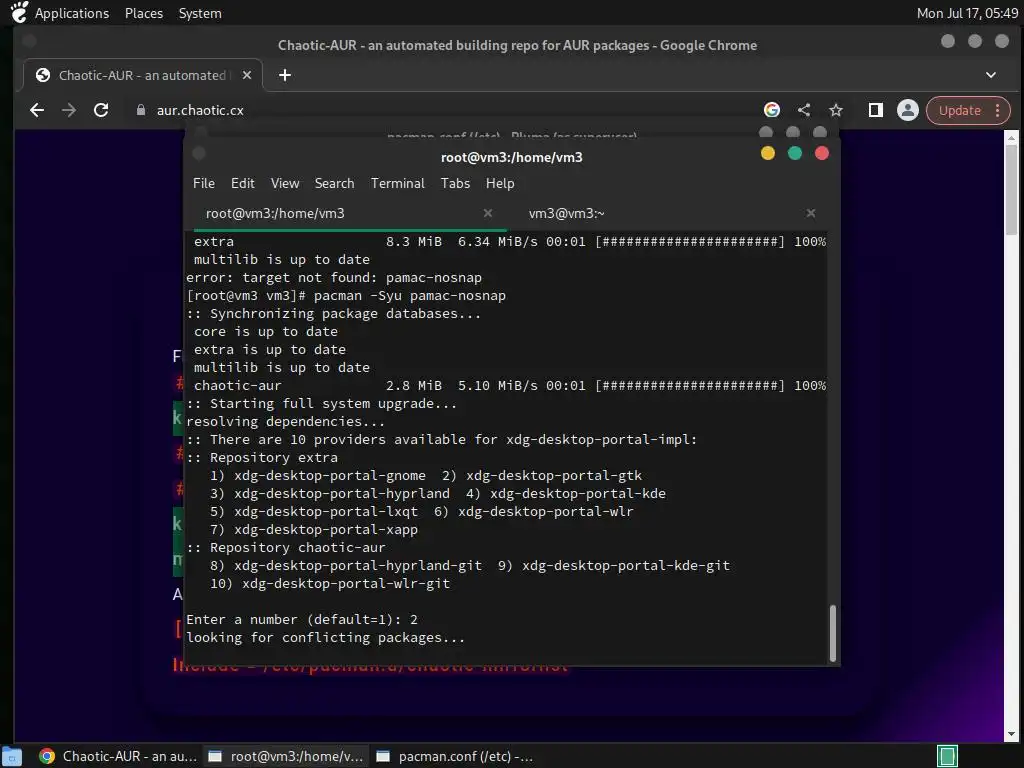Screen dimensions: 1024x768
Task: Open terminal Tabs menu
Action: pyautogui.click(x=455, y=184)
